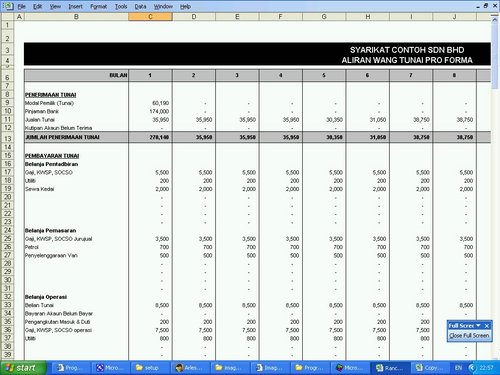
Task: Open the Full Screen toolbar options dropdown arrow
Action: (478, 325)
